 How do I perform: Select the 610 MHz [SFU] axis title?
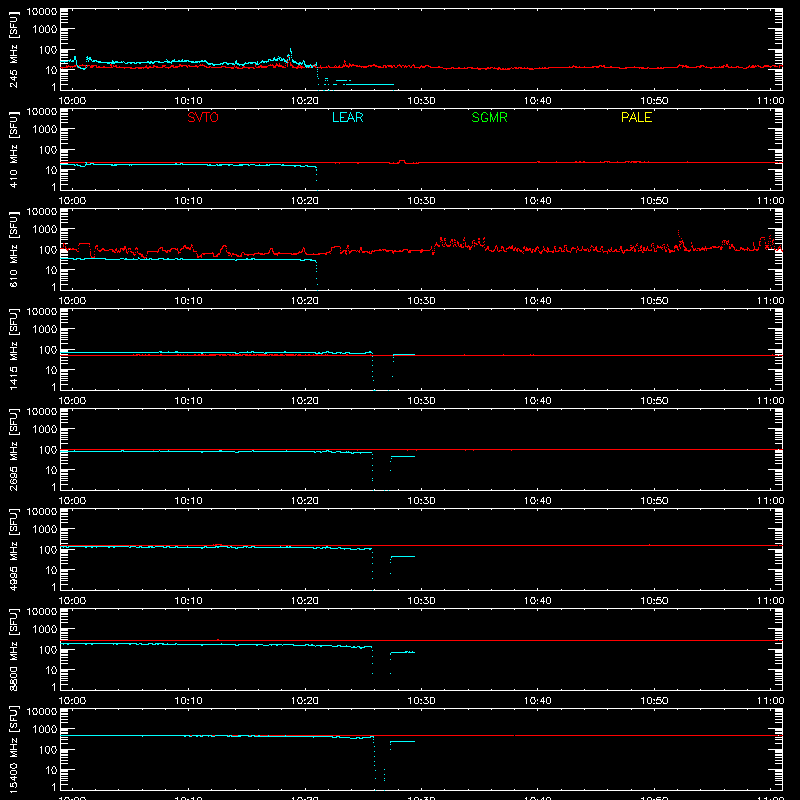[x=14, y=249]
